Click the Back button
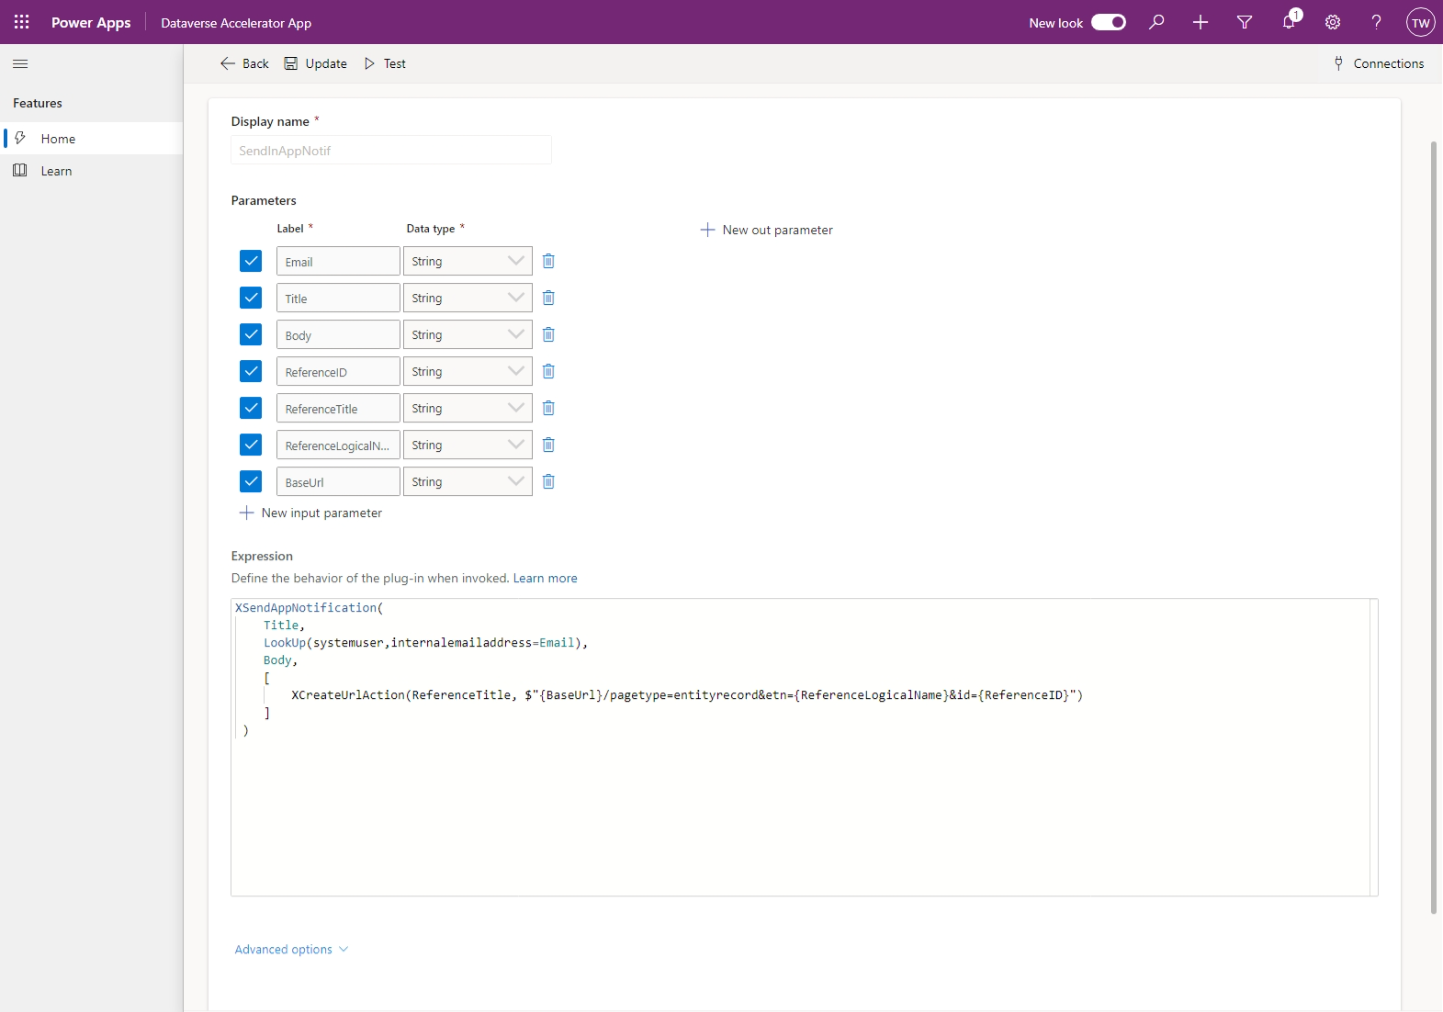Screen dimensions: 1443x1012 point(244,63)
